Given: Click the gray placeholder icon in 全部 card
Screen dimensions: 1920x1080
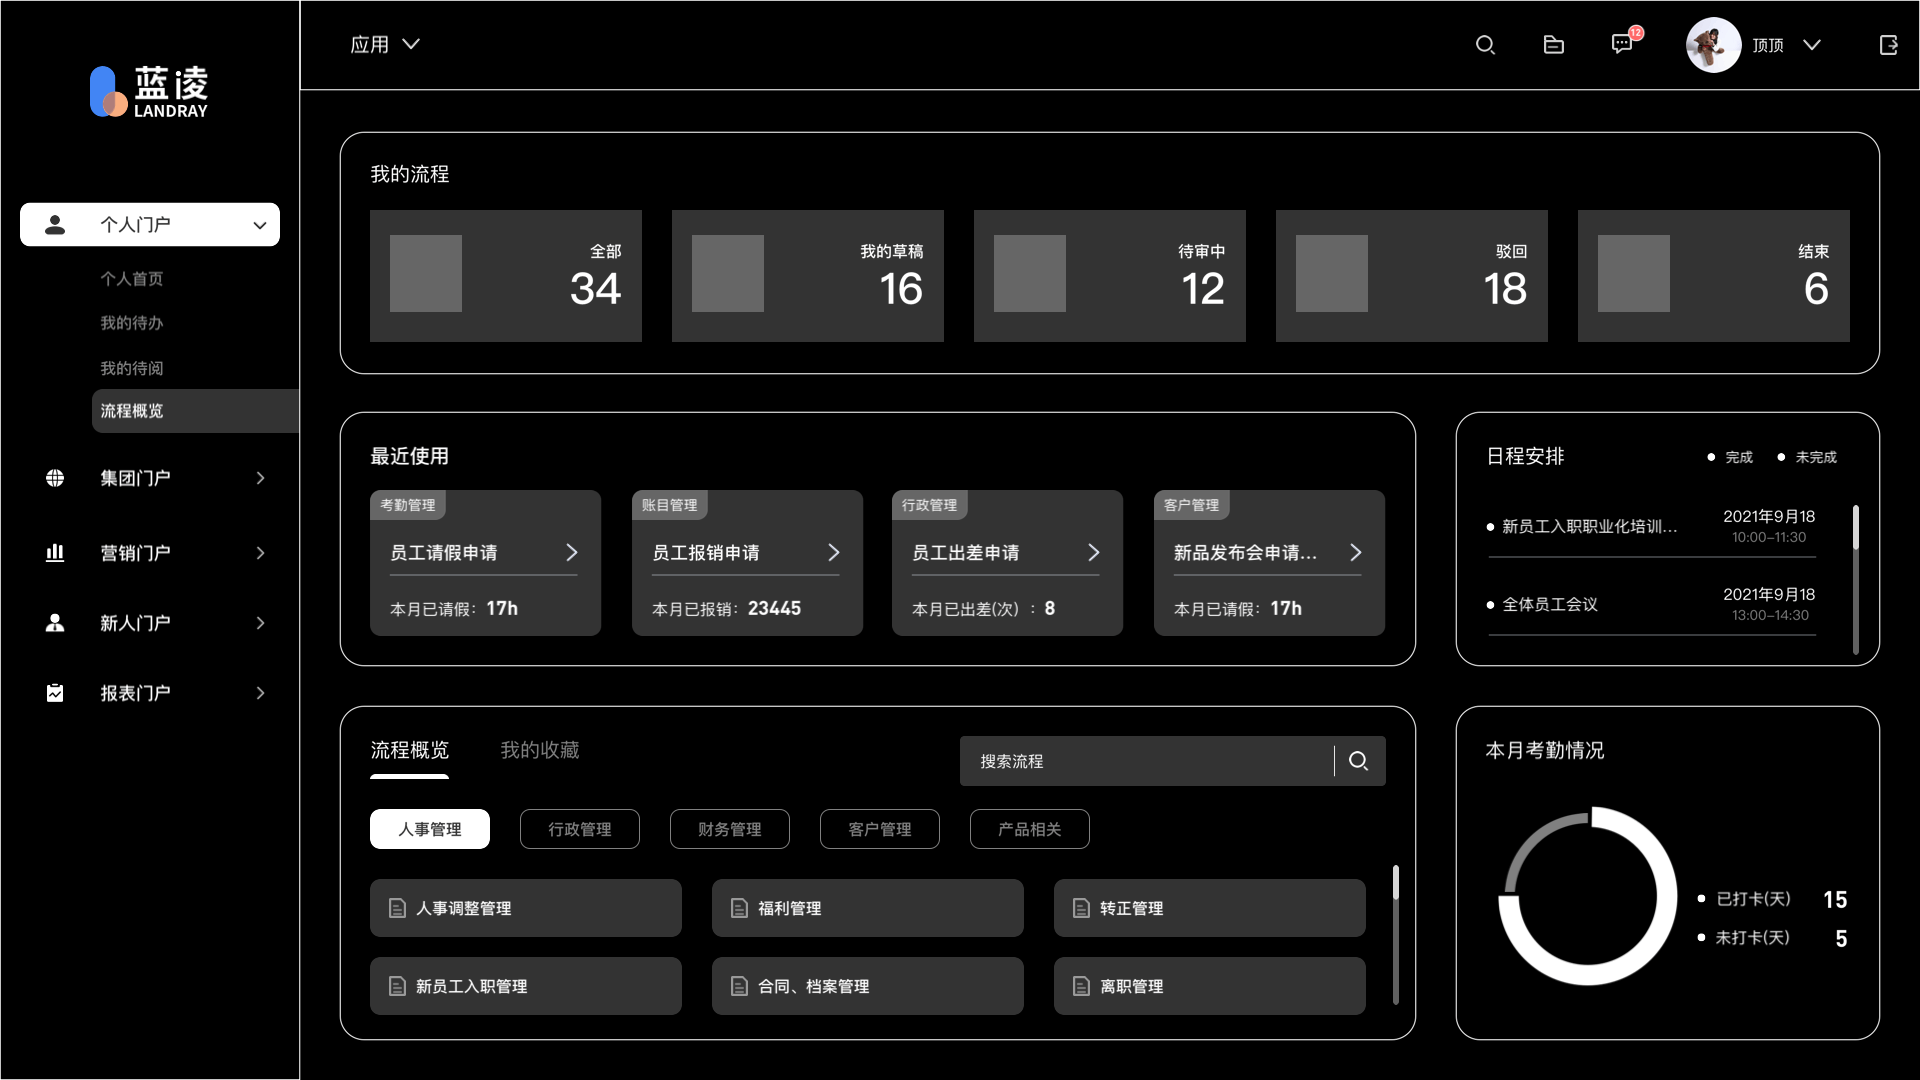Looking at the screenshot, I should 426,273.
